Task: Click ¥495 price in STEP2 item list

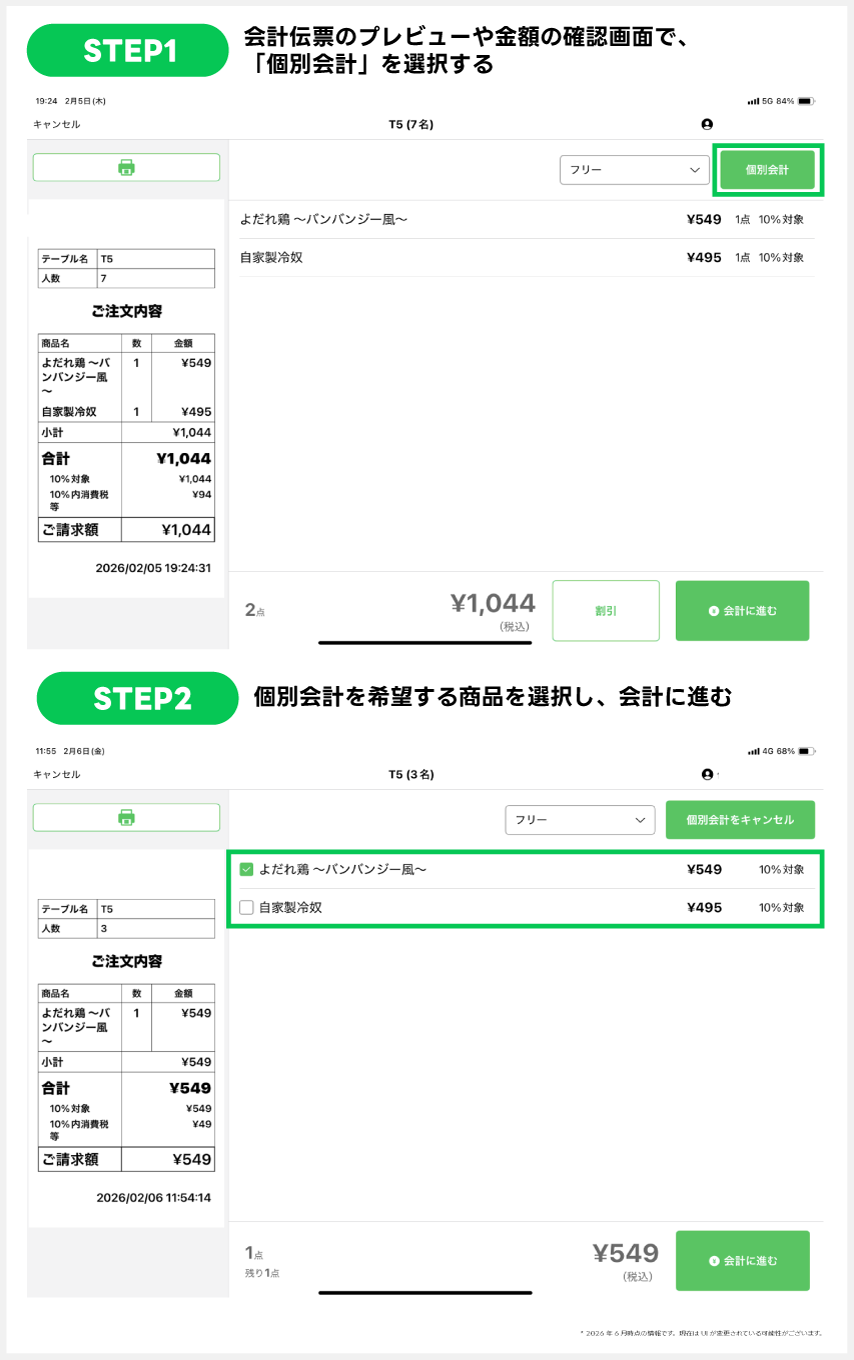Action: [x=704, y=908]
